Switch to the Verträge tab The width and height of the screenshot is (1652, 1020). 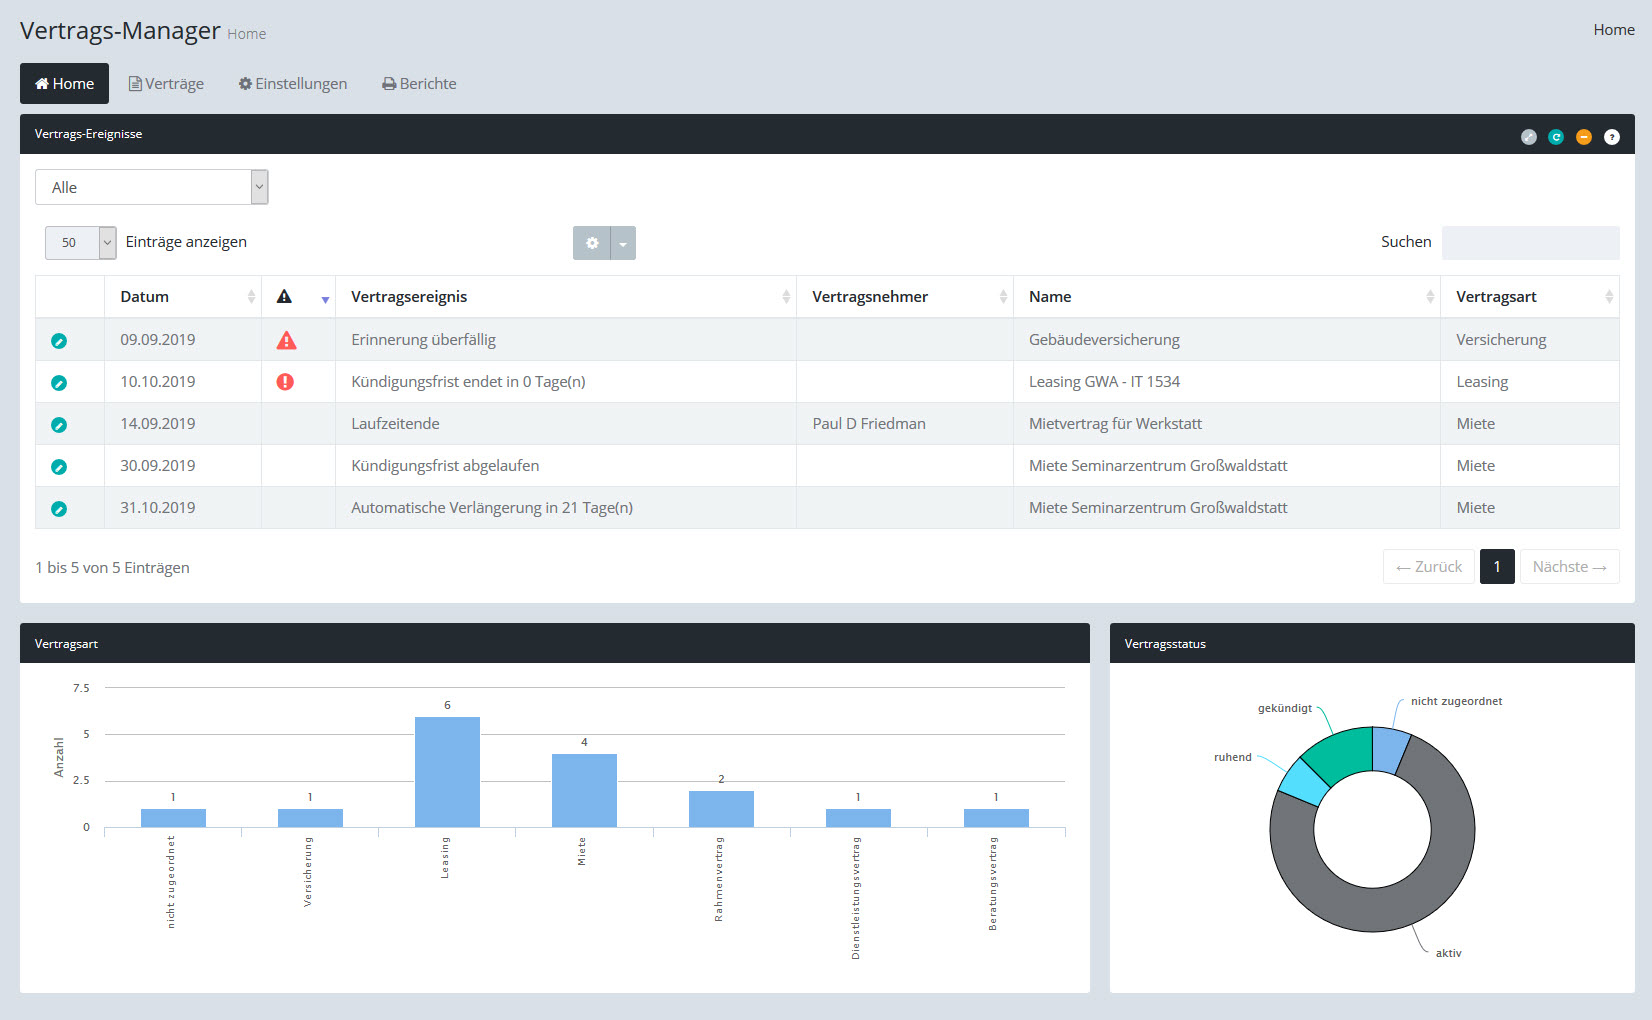166,84
